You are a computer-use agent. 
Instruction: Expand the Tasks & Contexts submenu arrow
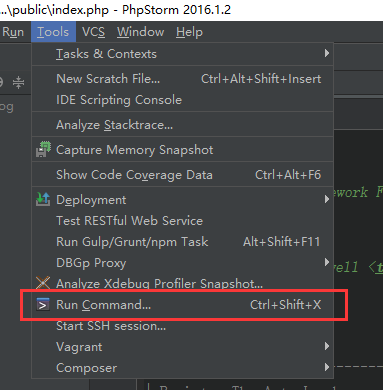tap(327, 53)
